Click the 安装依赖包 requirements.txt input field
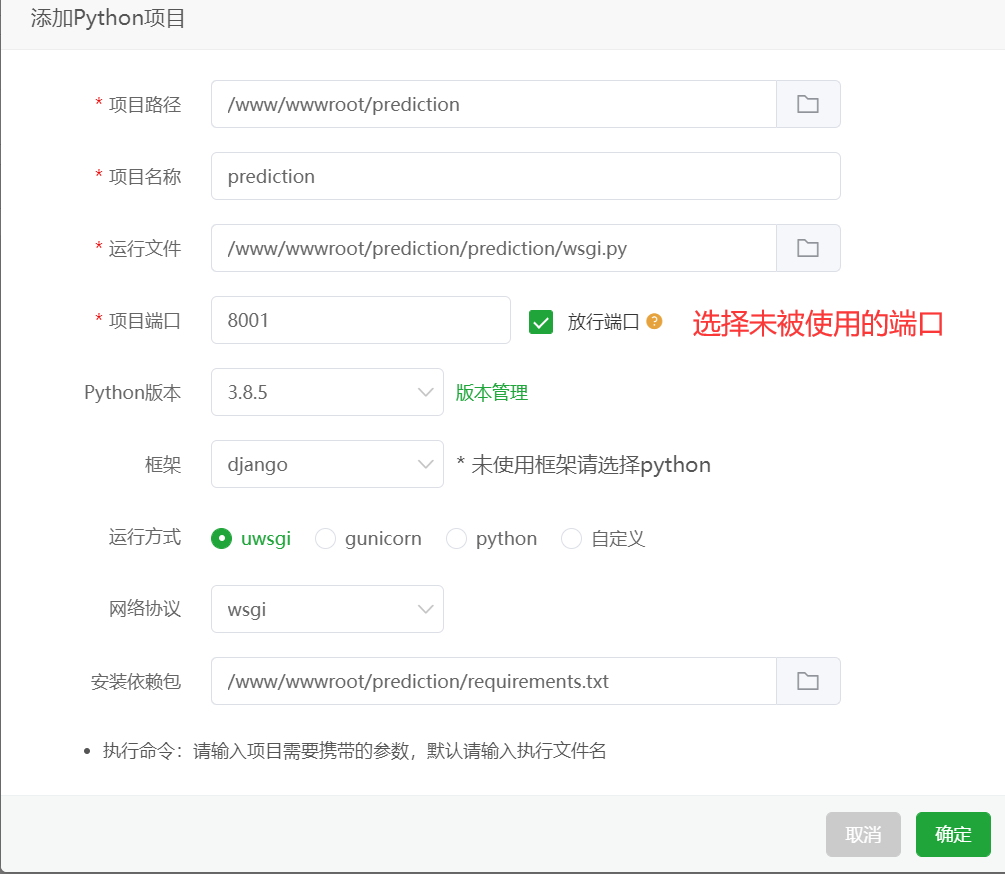 493,681
